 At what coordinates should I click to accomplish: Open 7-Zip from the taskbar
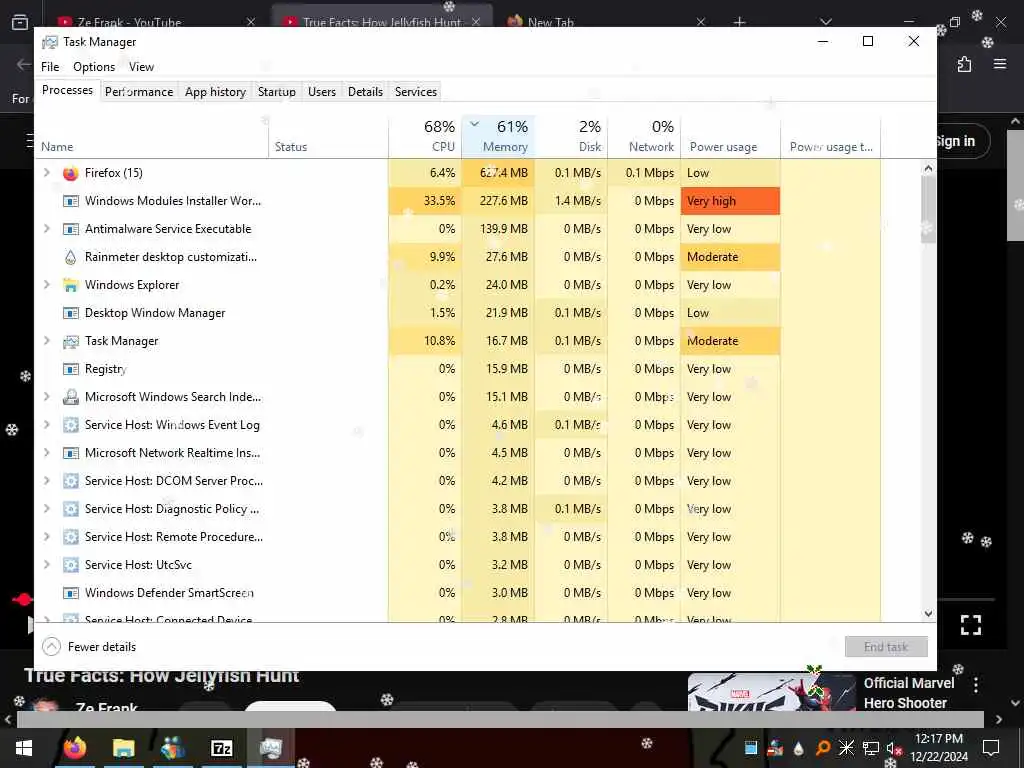(x=222, y=748)
